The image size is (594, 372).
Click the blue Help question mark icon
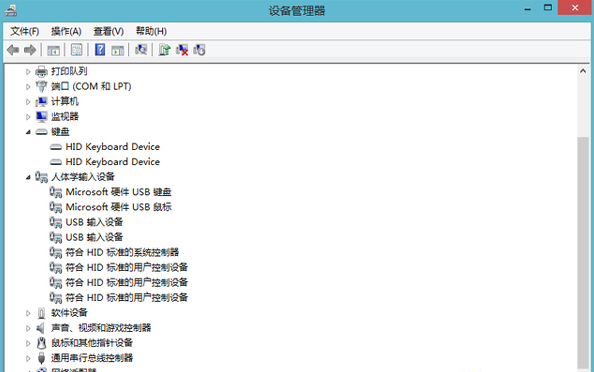coord(100,50)
